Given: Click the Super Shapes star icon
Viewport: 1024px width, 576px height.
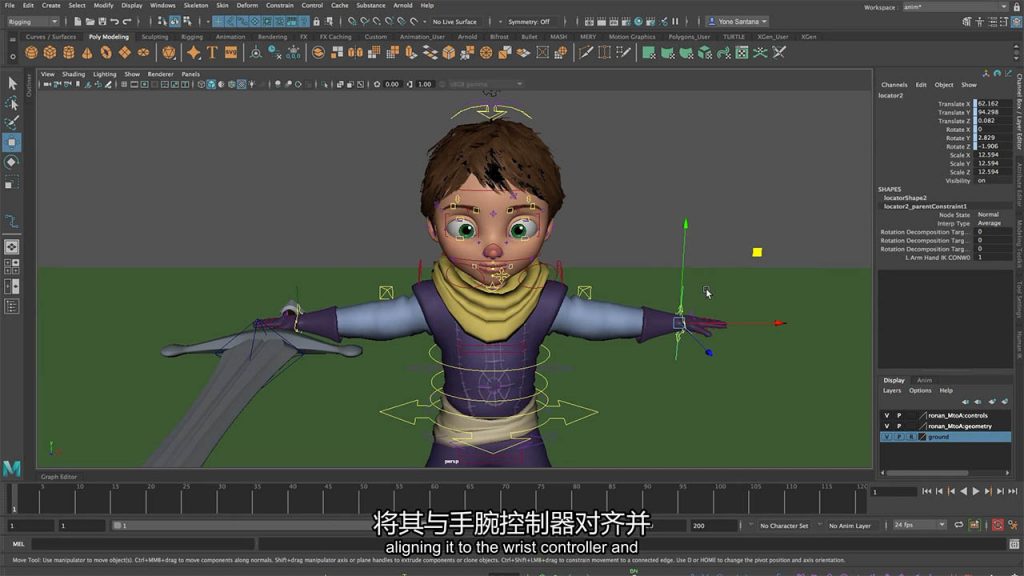Looking at the screenshot, I should point(193,53).
